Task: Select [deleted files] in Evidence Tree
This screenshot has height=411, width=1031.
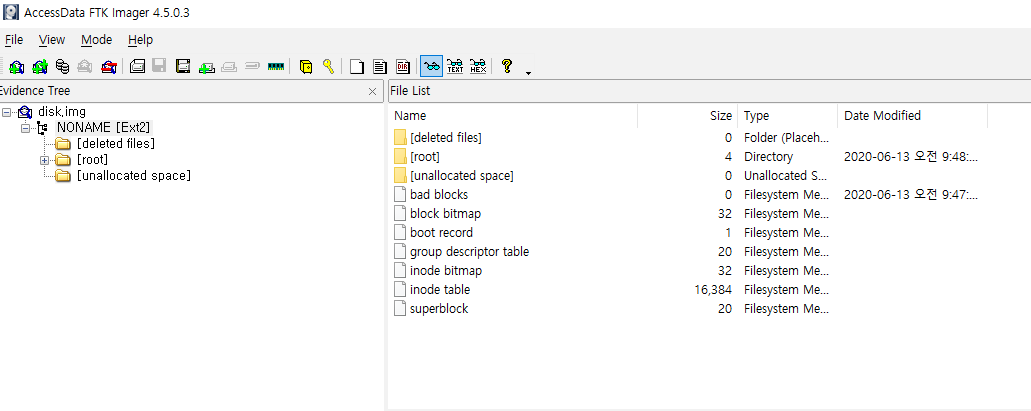Action: click(x=116, y=143)
